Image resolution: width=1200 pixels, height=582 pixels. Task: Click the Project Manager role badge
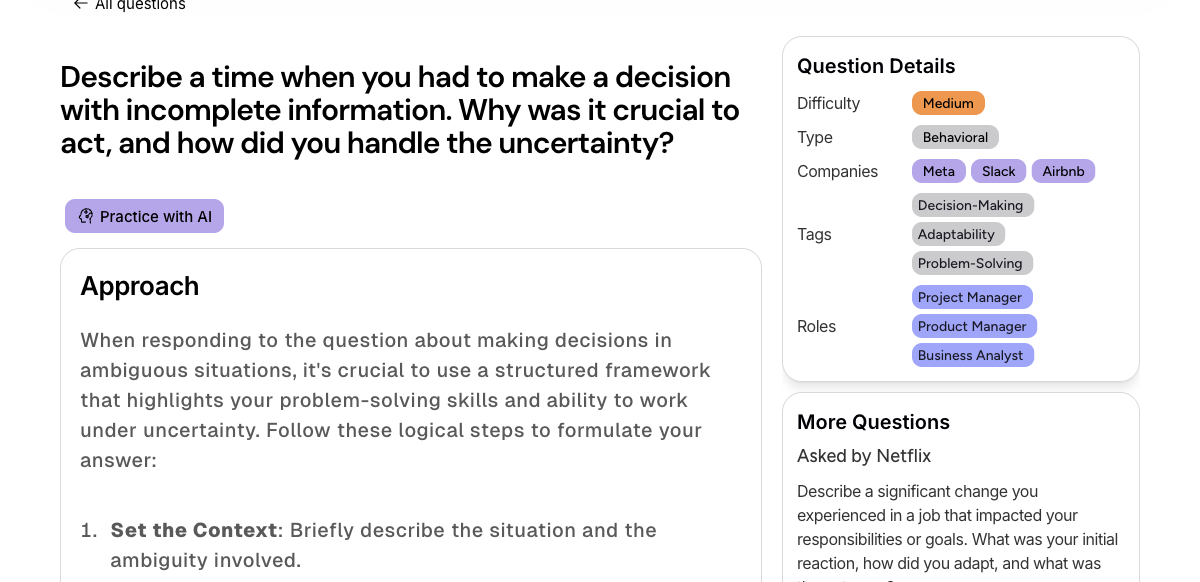click(x=972, y=297)
